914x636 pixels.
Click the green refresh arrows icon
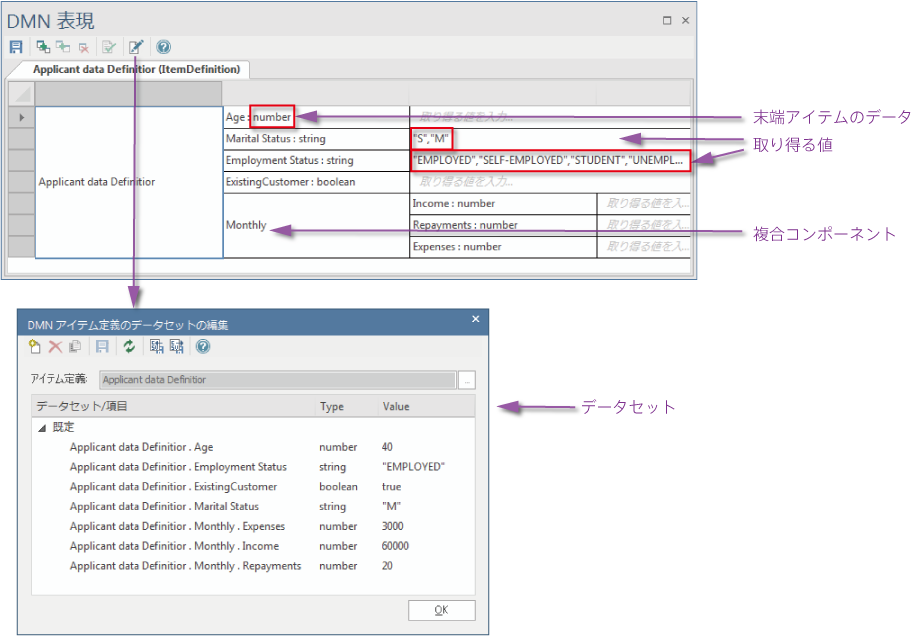point(128,347)
